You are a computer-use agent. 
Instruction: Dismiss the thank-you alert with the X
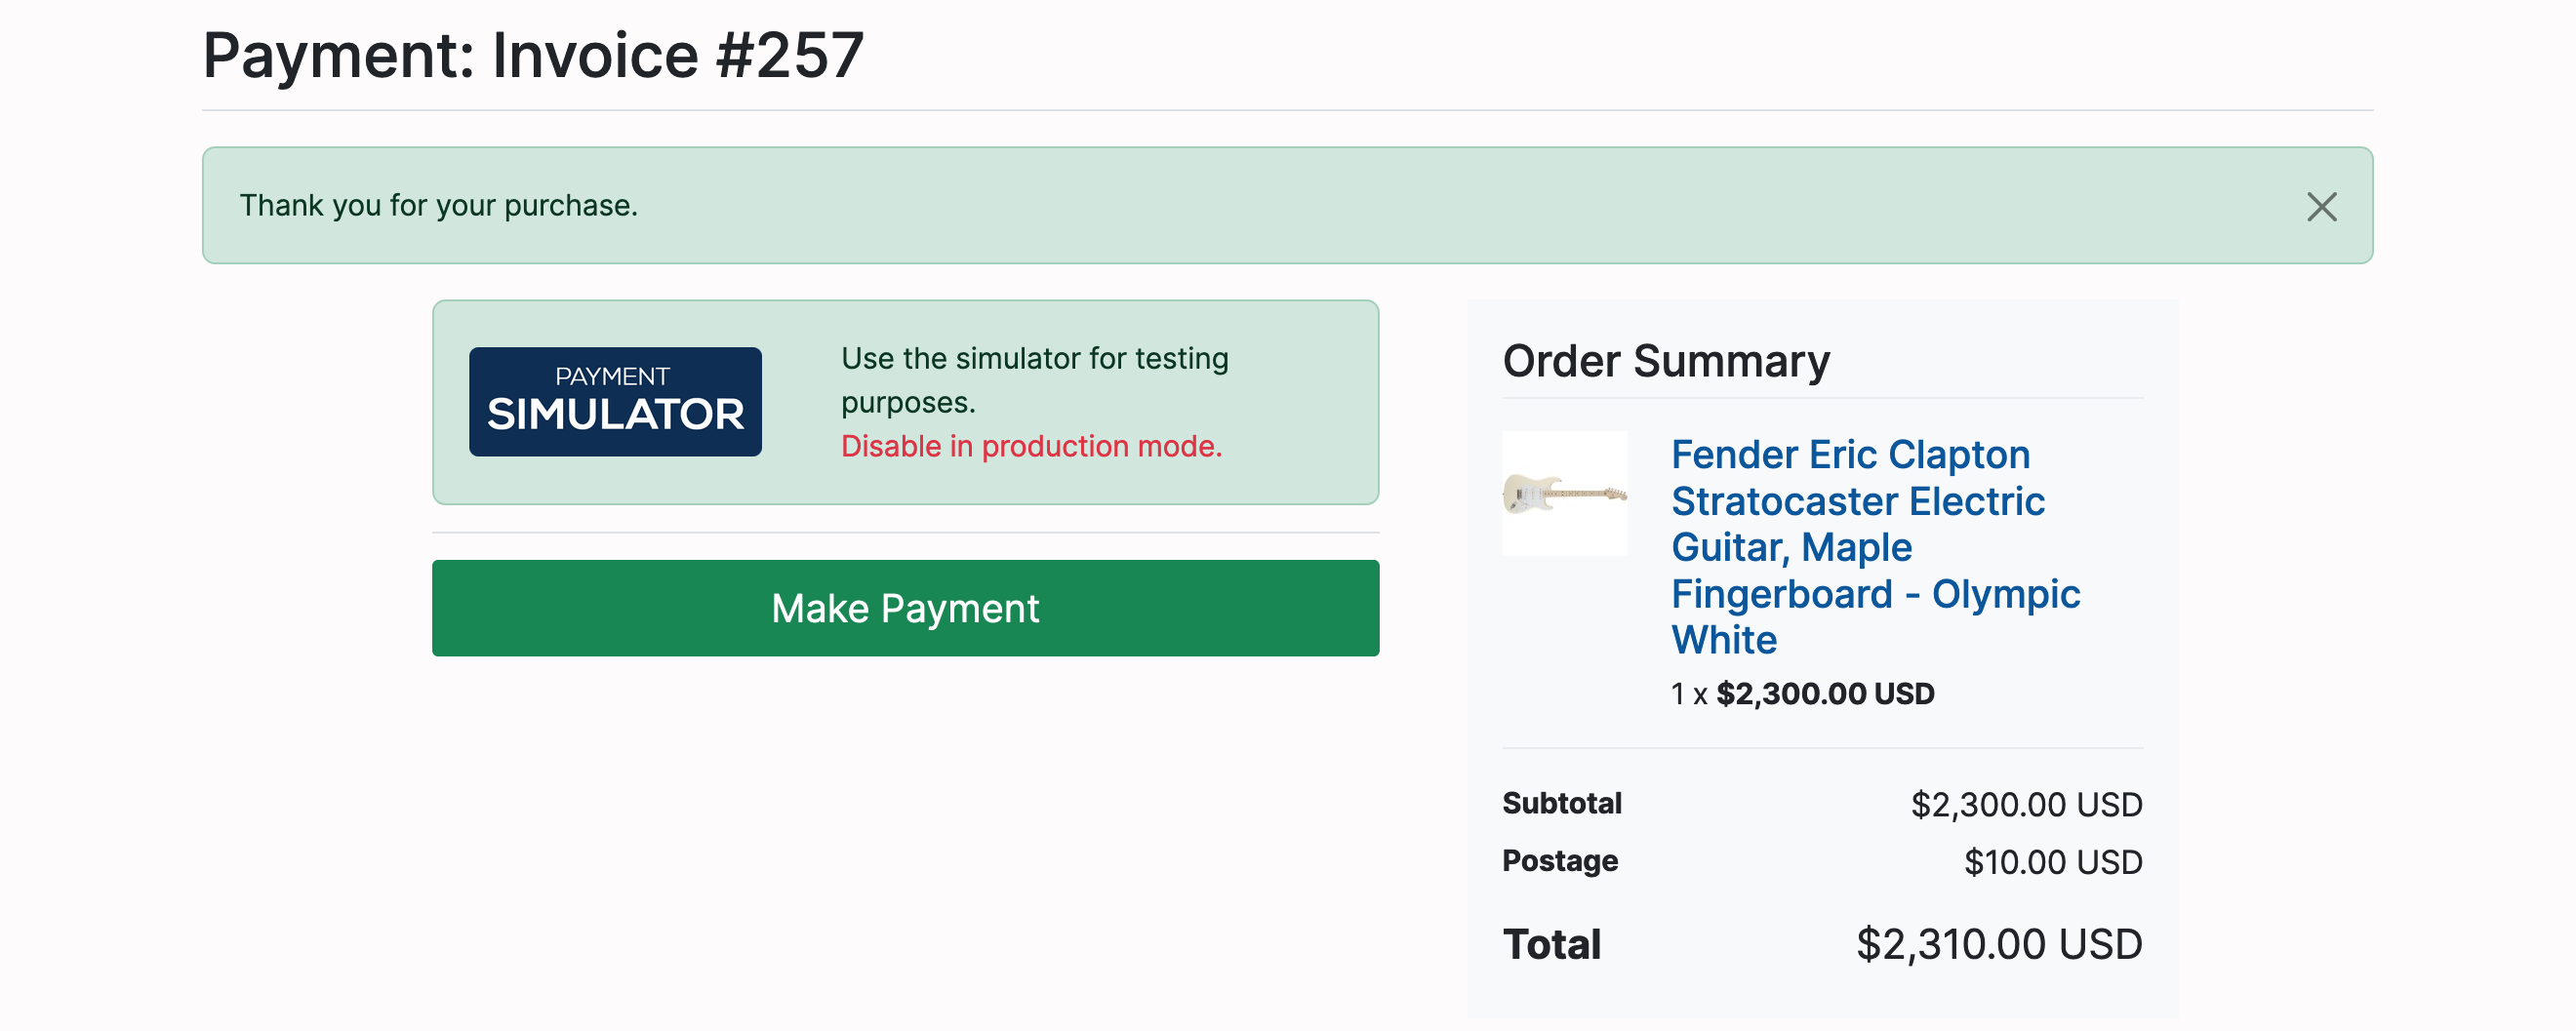click(2321, 207)
